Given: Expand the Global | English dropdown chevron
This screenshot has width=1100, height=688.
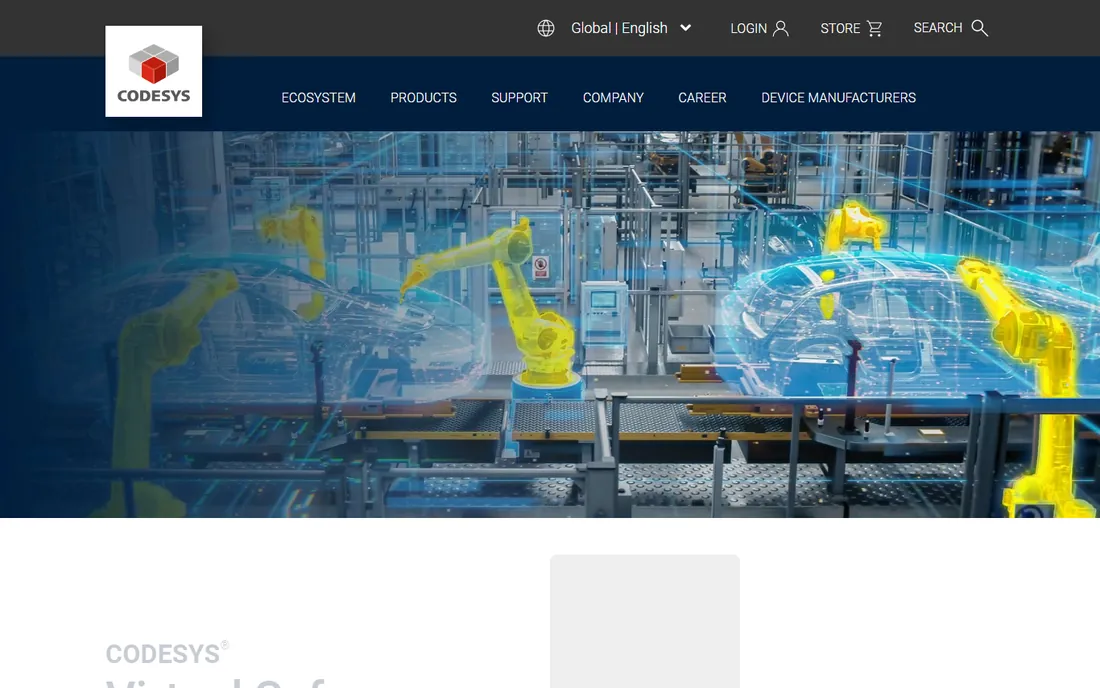Looking at the screenshot, I should click(x=685, y=28).
